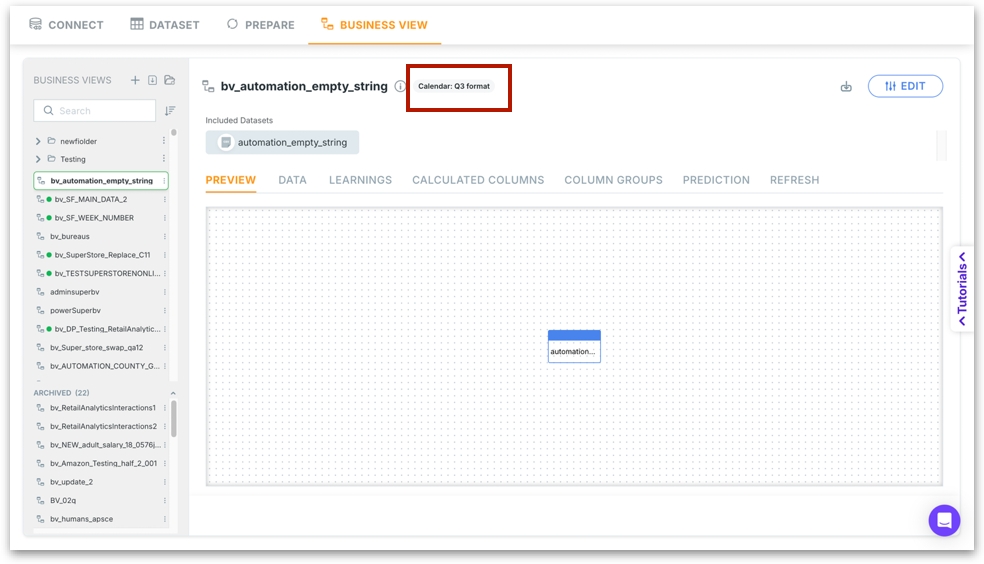The height and width of the screenshot is (564, 984).
Task: Open options menu for Testing folder
Action: pos(165,159)
